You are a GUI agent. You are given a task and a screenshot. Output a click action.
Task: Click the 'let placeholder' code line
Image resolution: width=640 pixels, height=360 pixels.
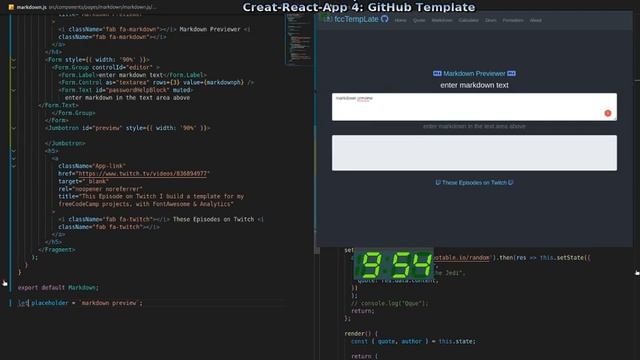80,303
